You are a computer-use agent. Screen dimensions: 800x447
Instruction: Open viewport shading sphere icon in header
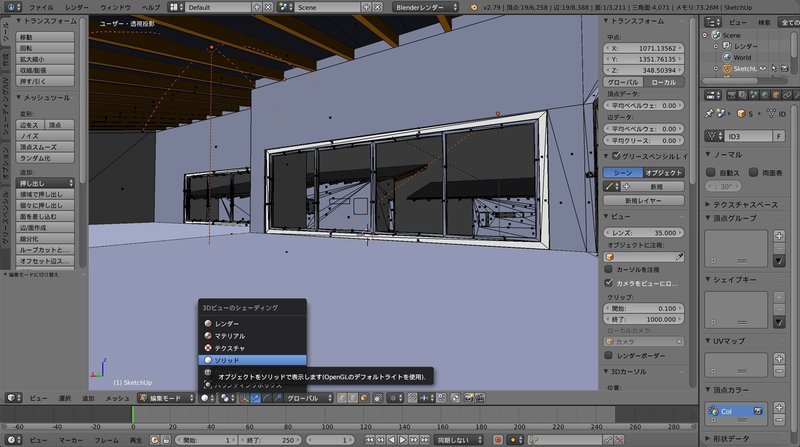(x=205, y=398)
